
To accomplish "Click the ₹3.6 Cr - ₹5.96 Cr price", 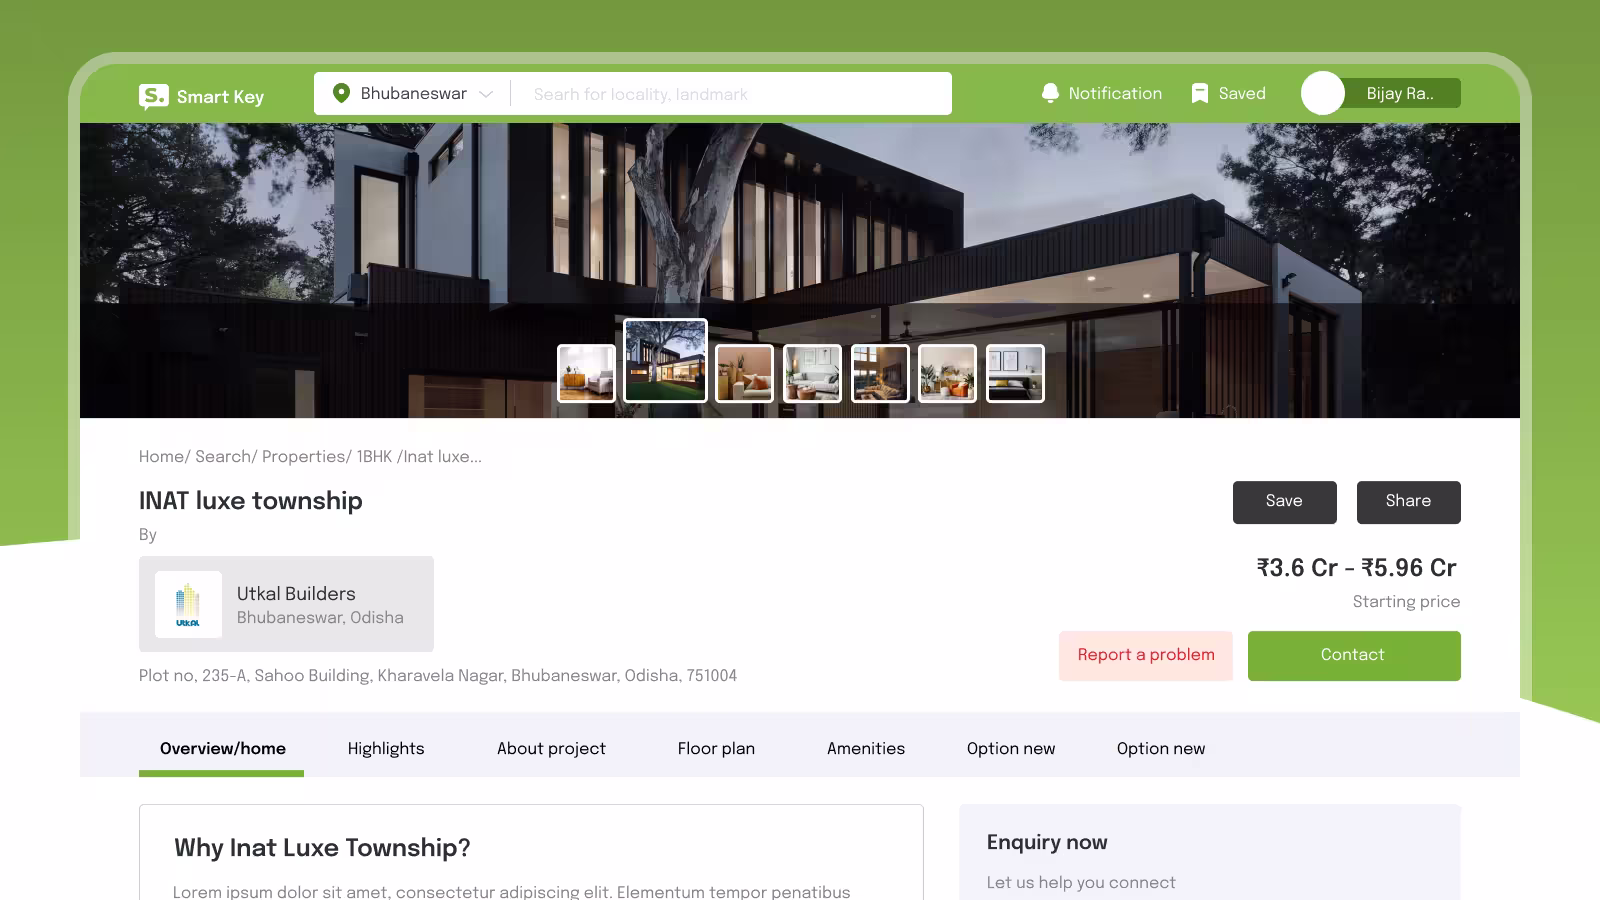I will pyautogui.click(x=1357, y=567).
